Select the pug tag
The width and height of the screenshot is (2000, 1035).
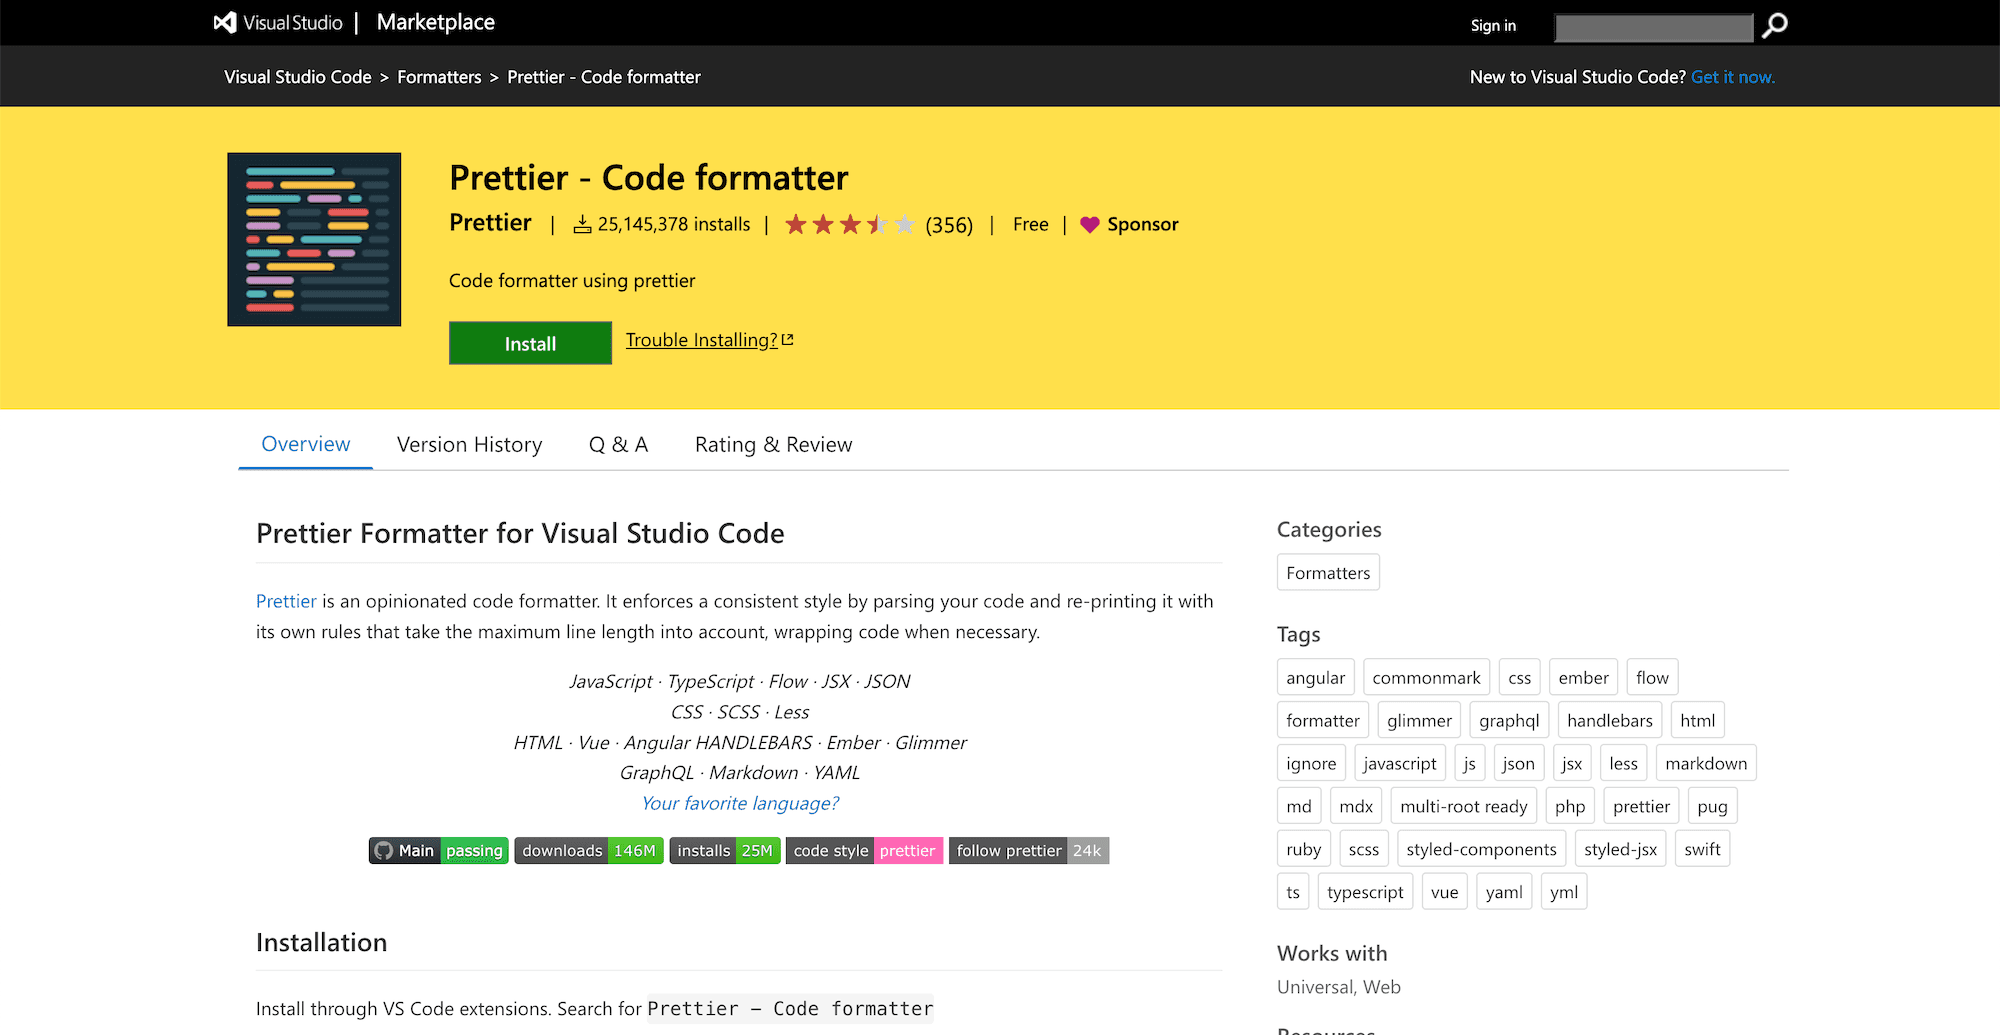click(1712, 807)
